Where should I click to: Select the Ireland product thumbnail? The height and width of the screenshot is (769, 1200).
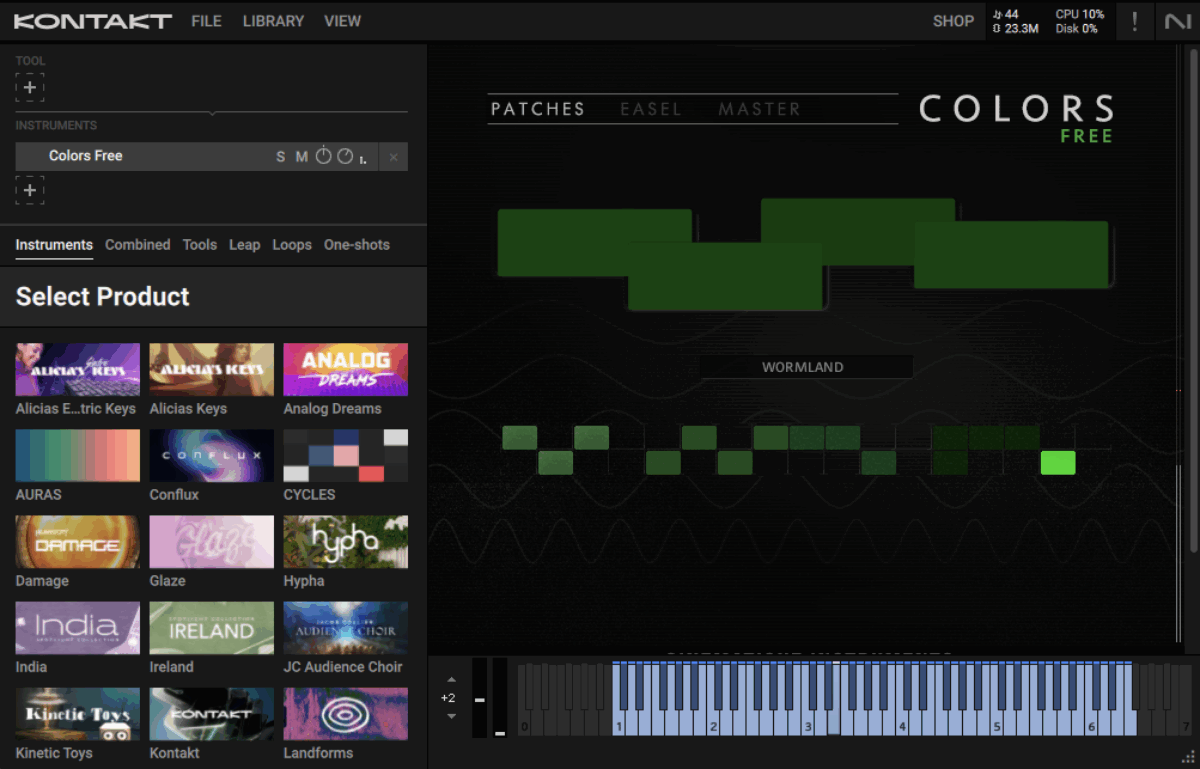[x=211, y=628]
